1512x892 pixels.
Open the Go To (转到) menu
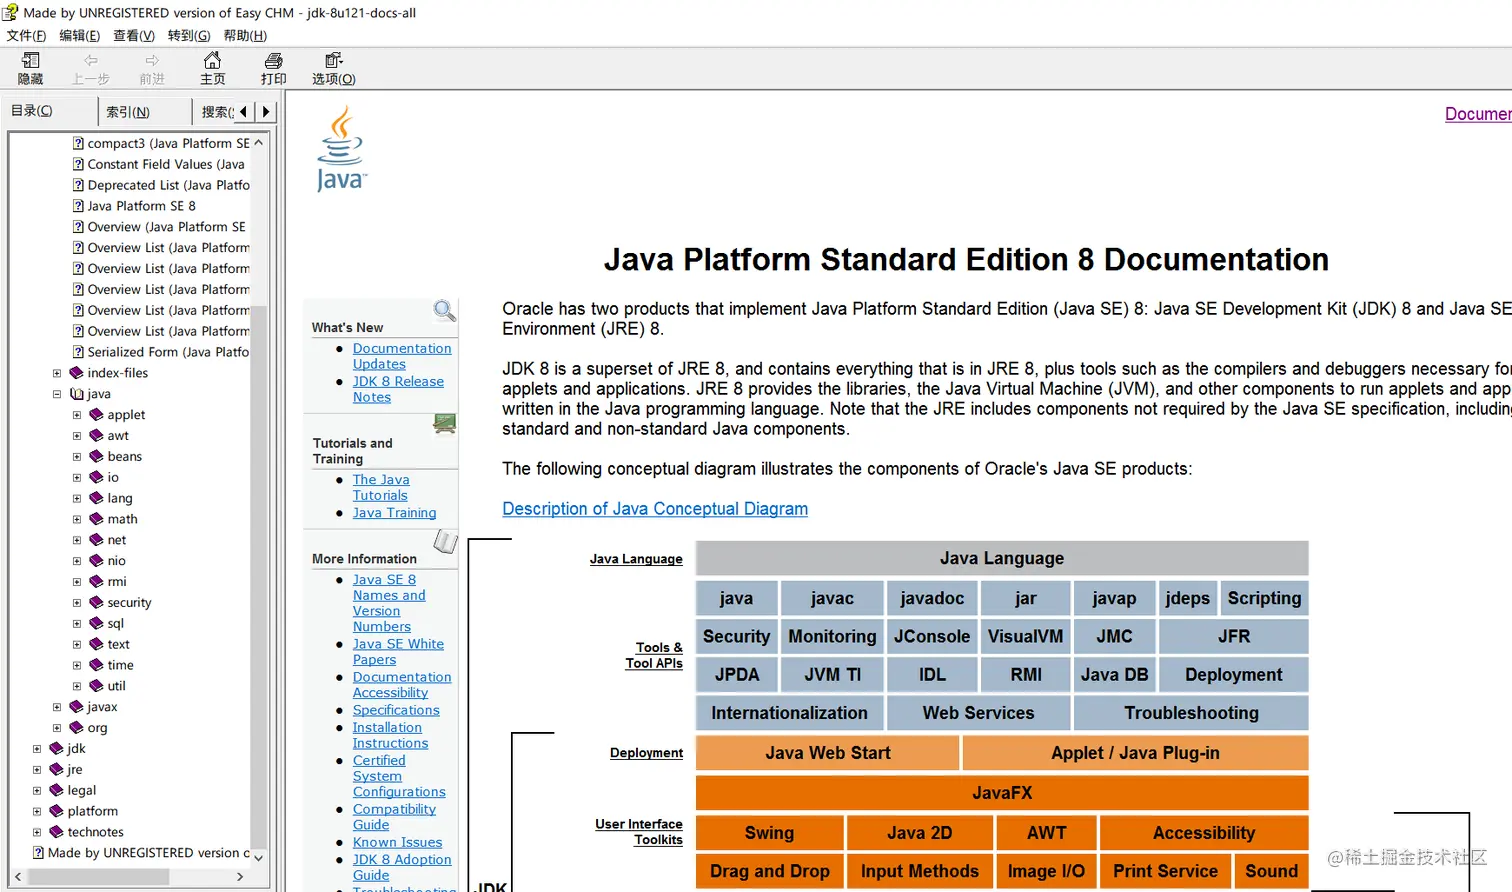[189, 35]
